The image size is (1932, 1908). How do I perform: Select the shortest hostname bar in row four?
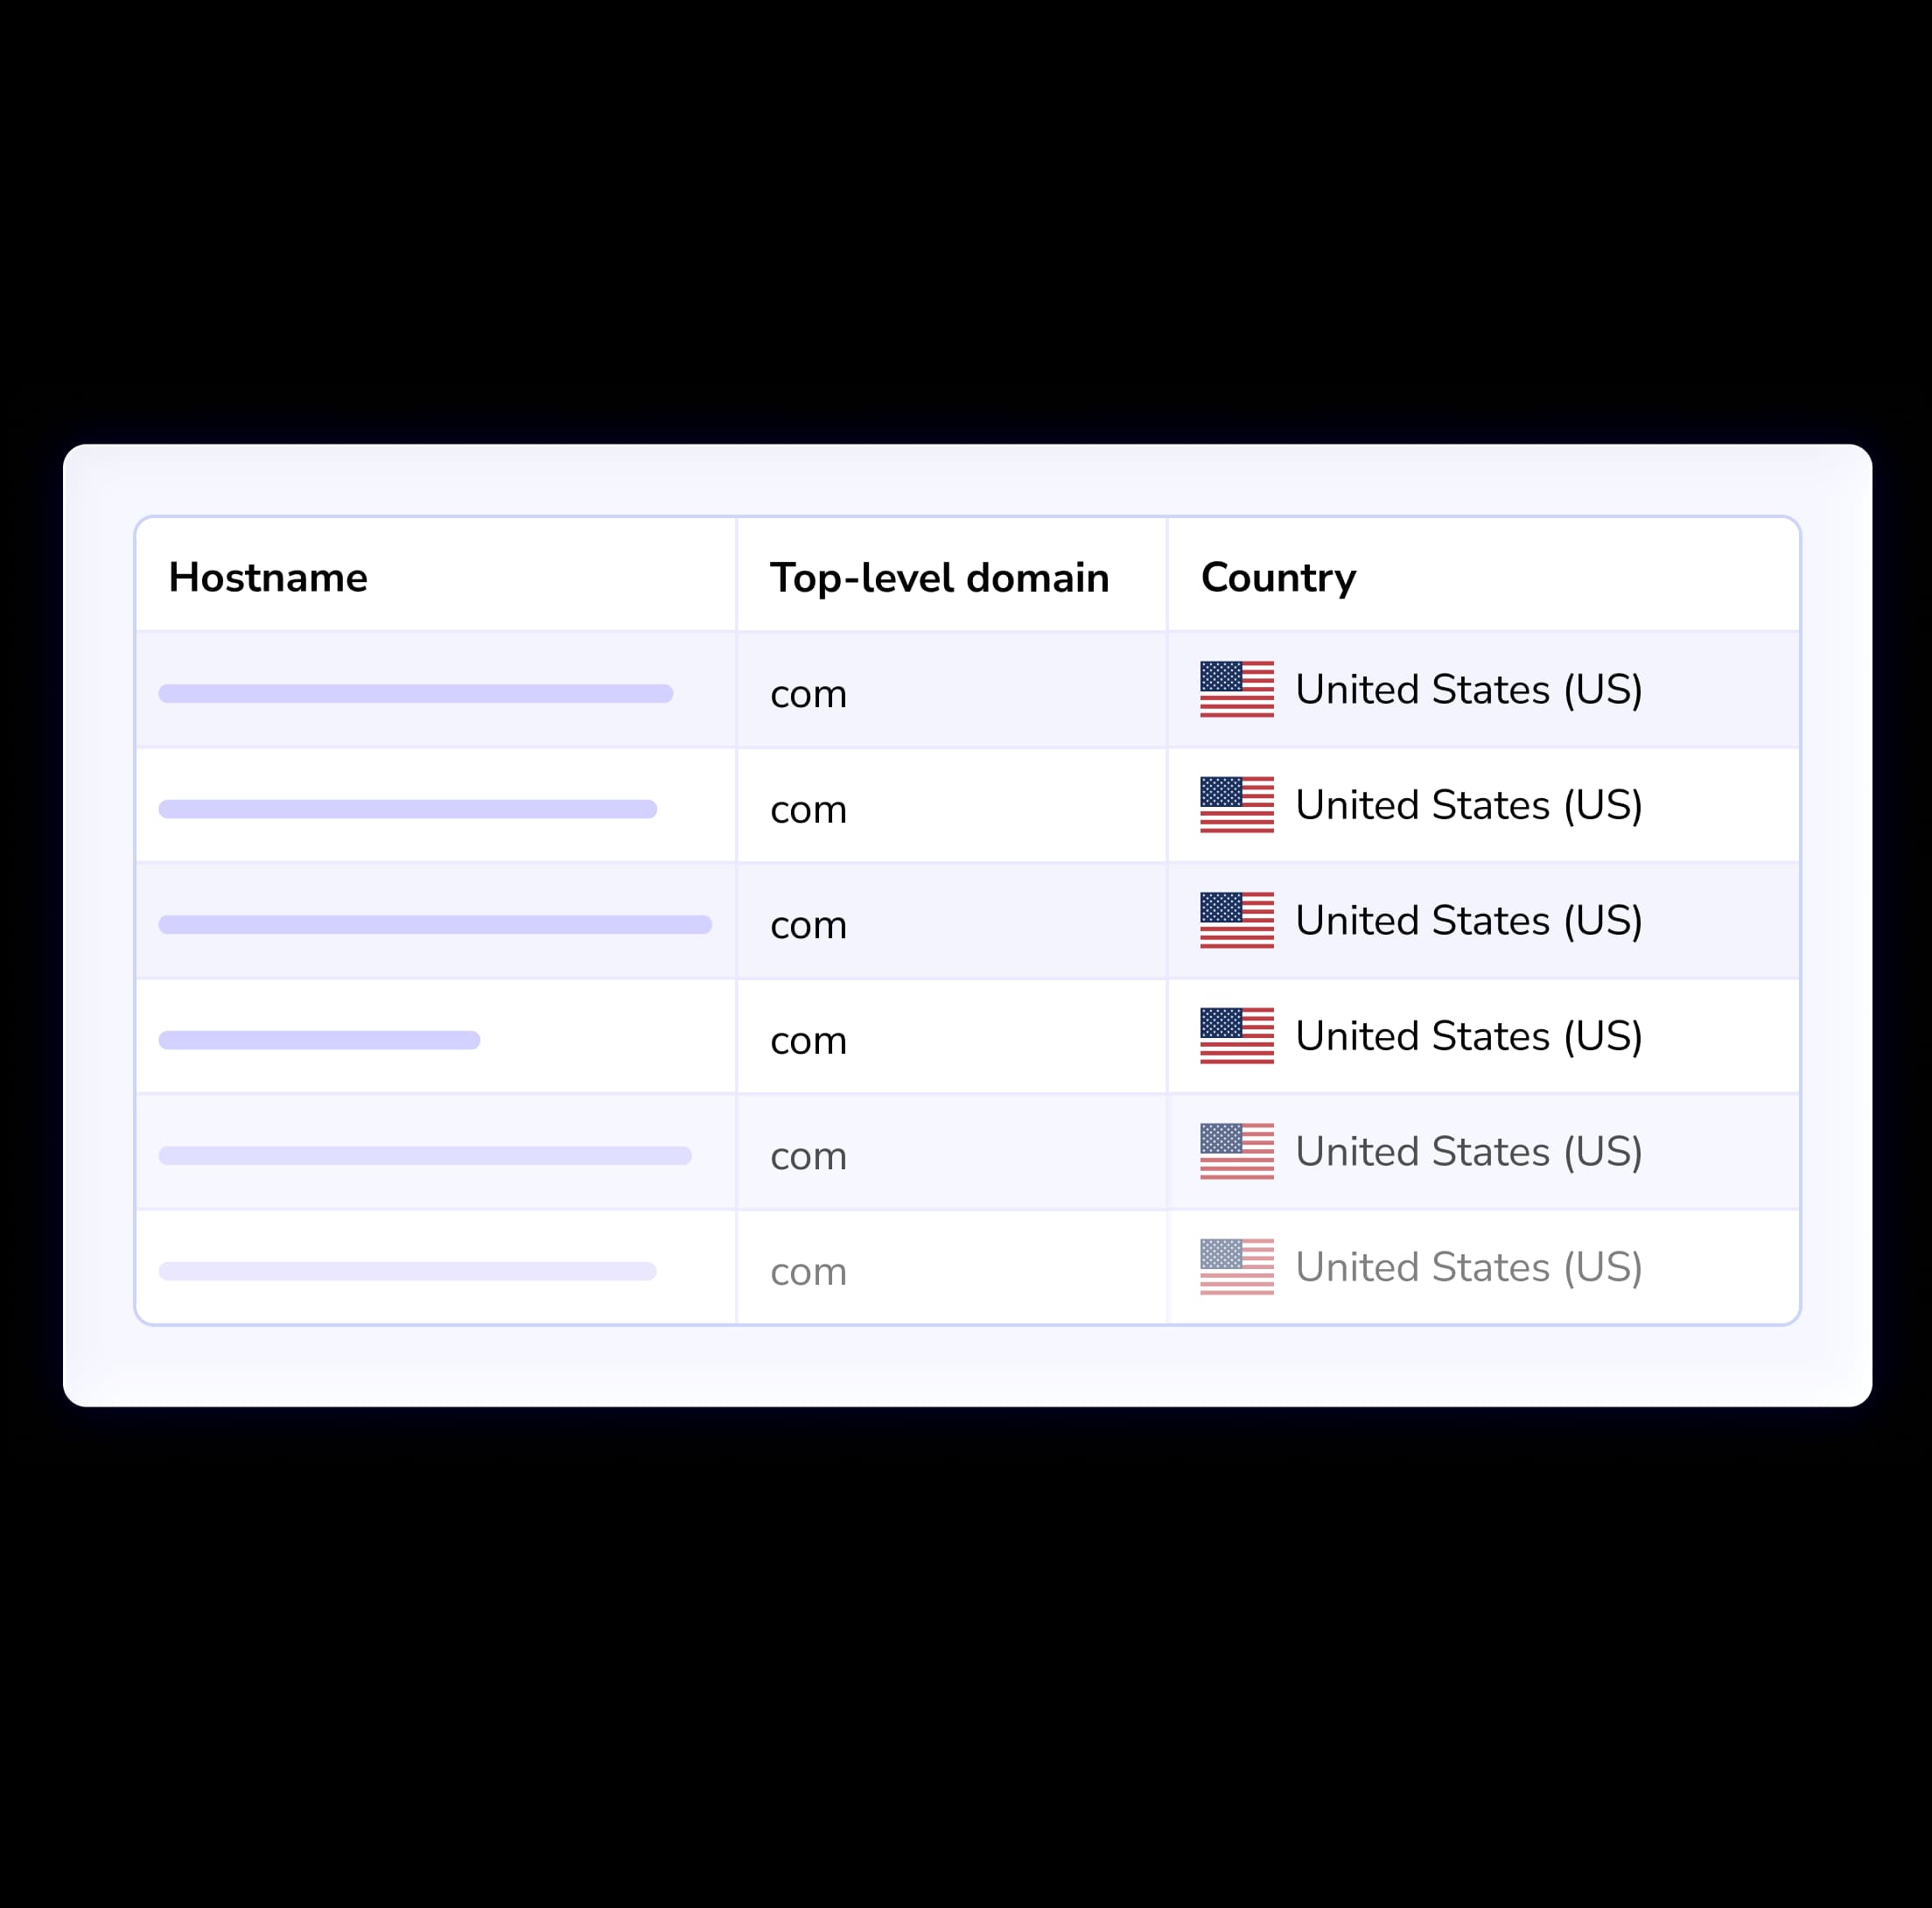click(318, 1039)
